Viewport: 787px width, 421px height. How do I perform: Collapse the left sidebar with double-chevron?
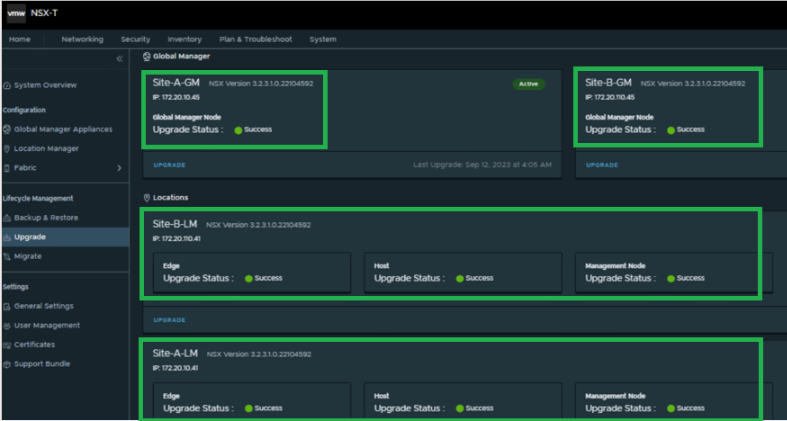click(x=120, y=59)
